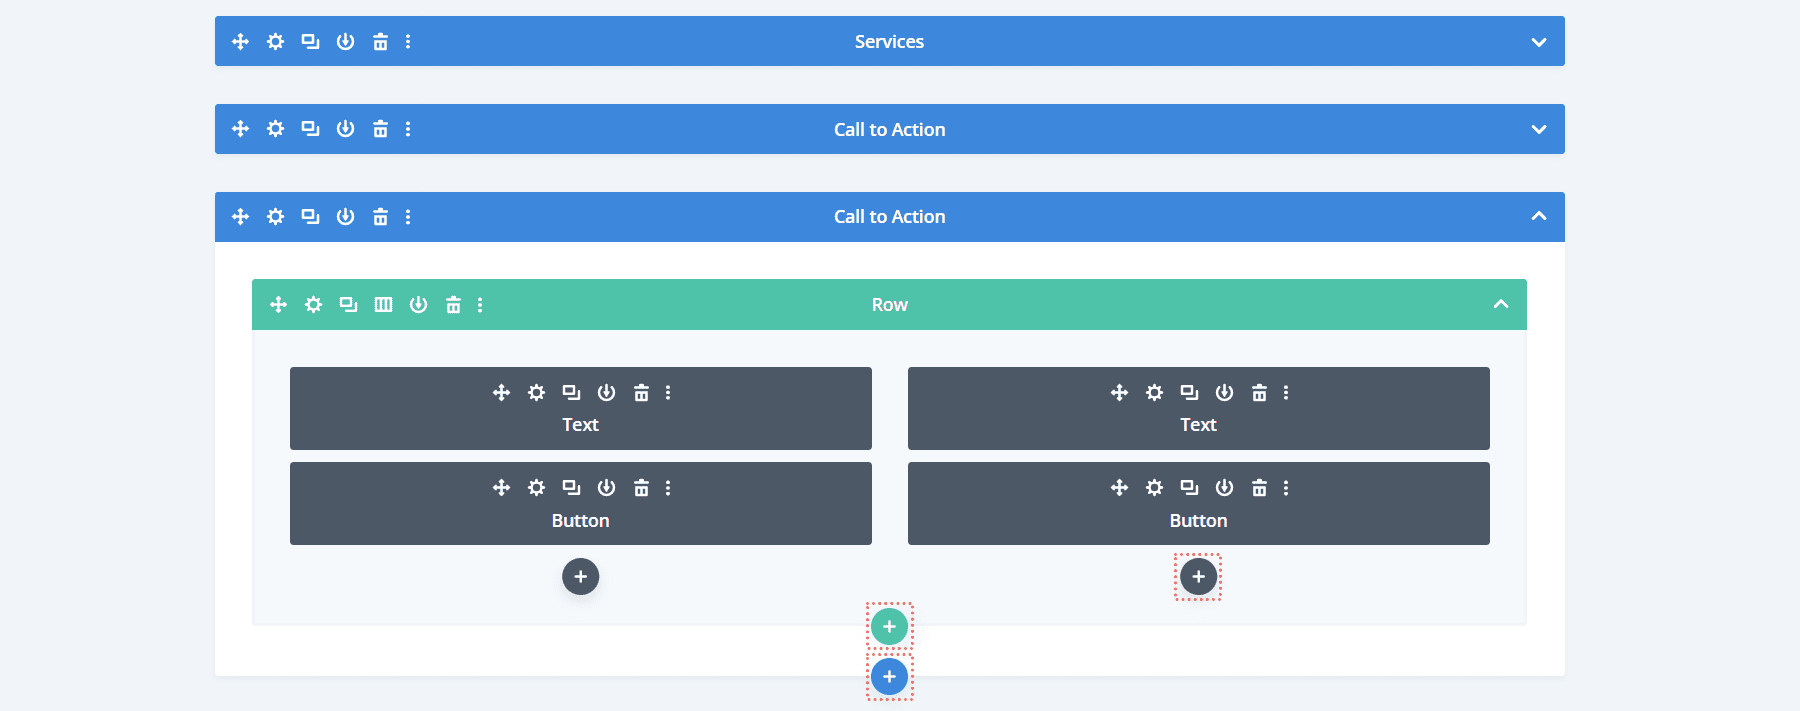Viewport: 1800px width, 711px height.
Task: Duplicate the right Text module
Action: [x=1189, y=393]
